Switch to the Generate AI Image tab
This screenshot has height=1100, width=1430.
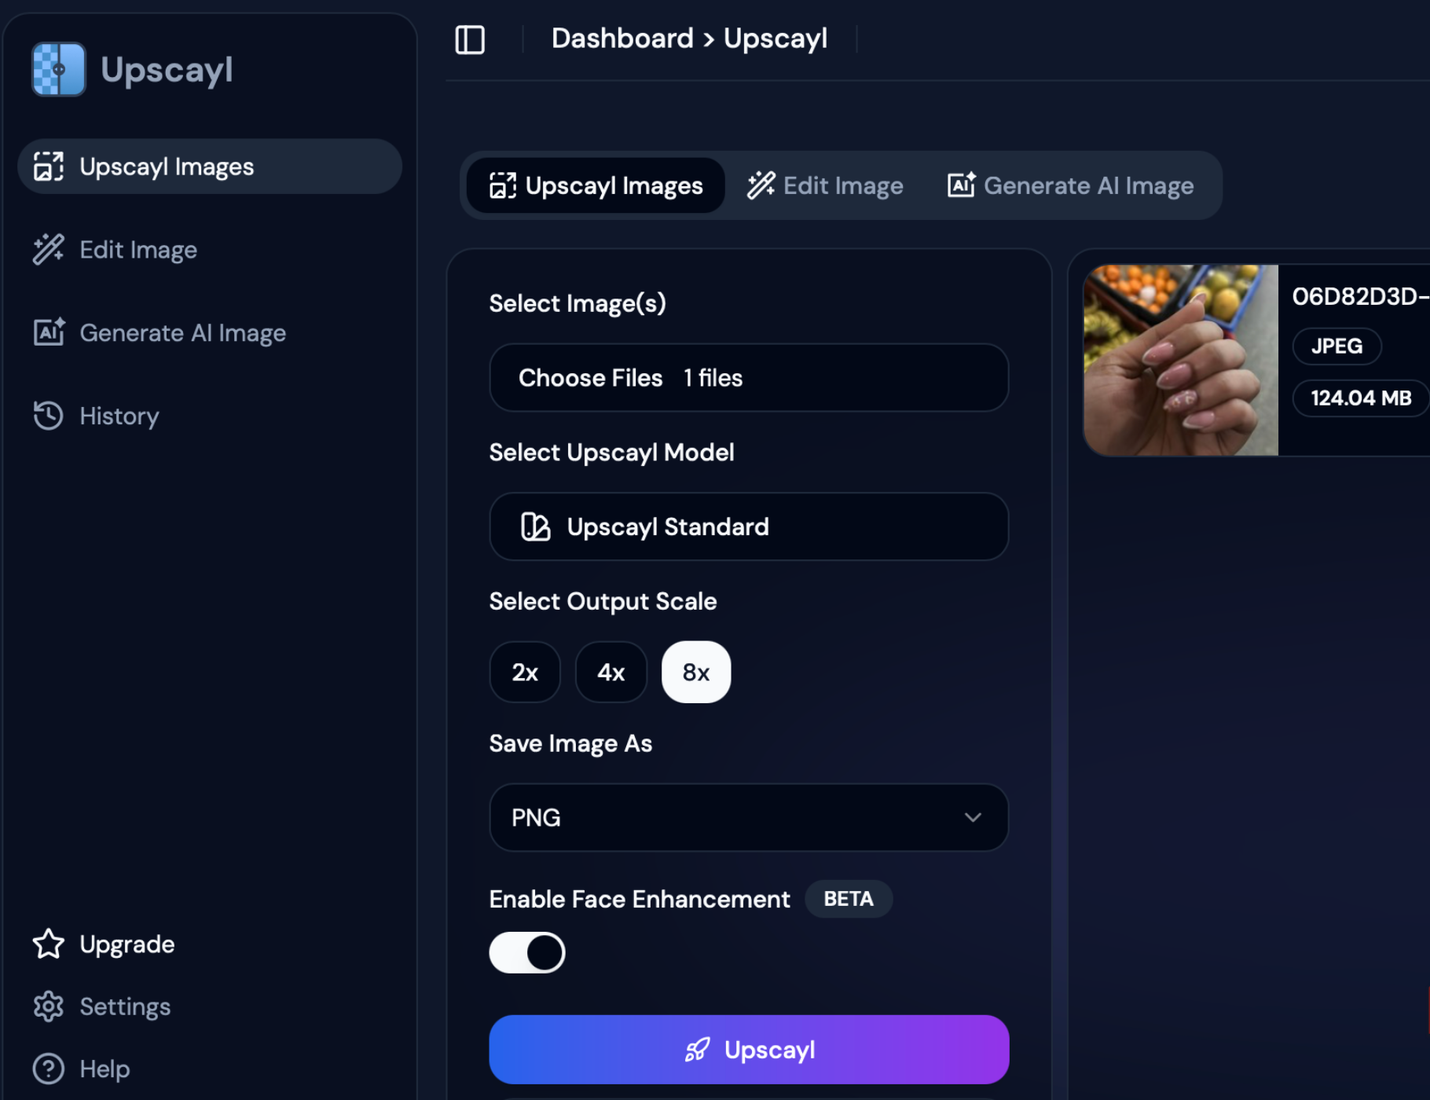point(1070,185)
